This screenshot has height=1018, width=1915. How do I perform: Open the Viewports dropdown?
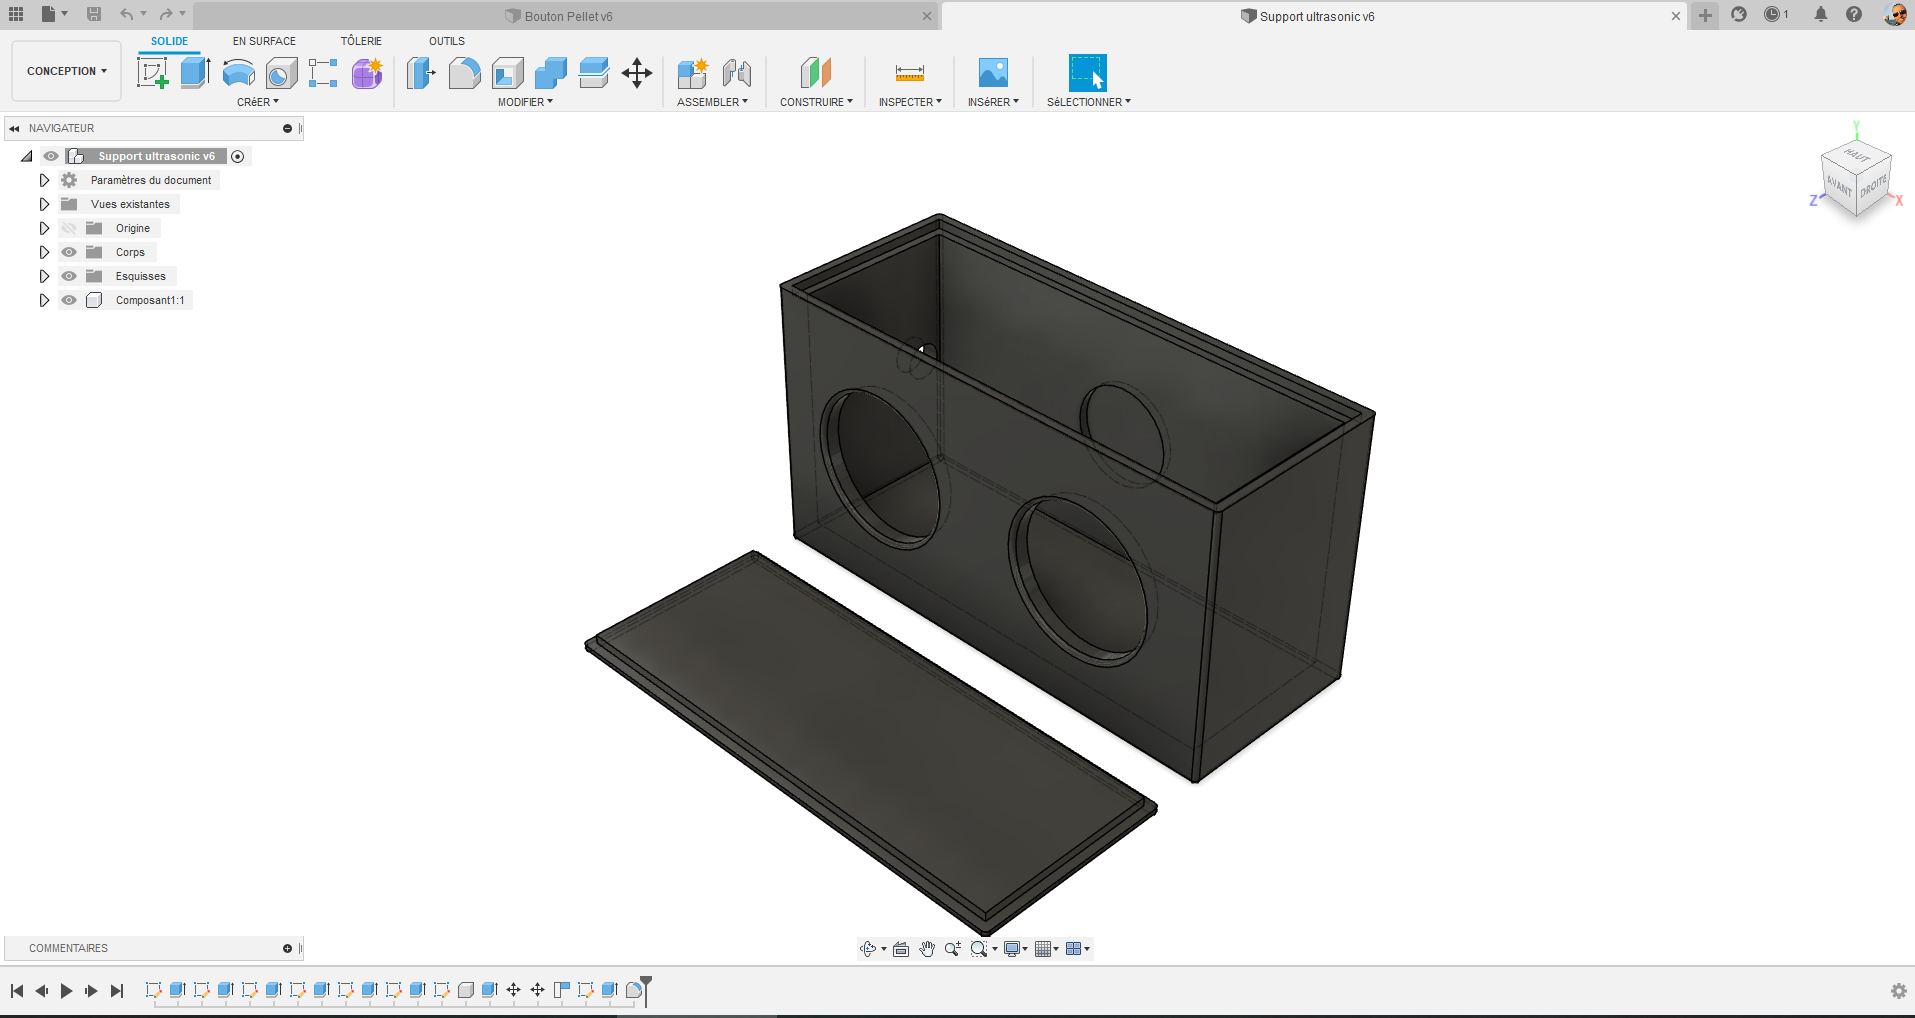click(1078, 949)
